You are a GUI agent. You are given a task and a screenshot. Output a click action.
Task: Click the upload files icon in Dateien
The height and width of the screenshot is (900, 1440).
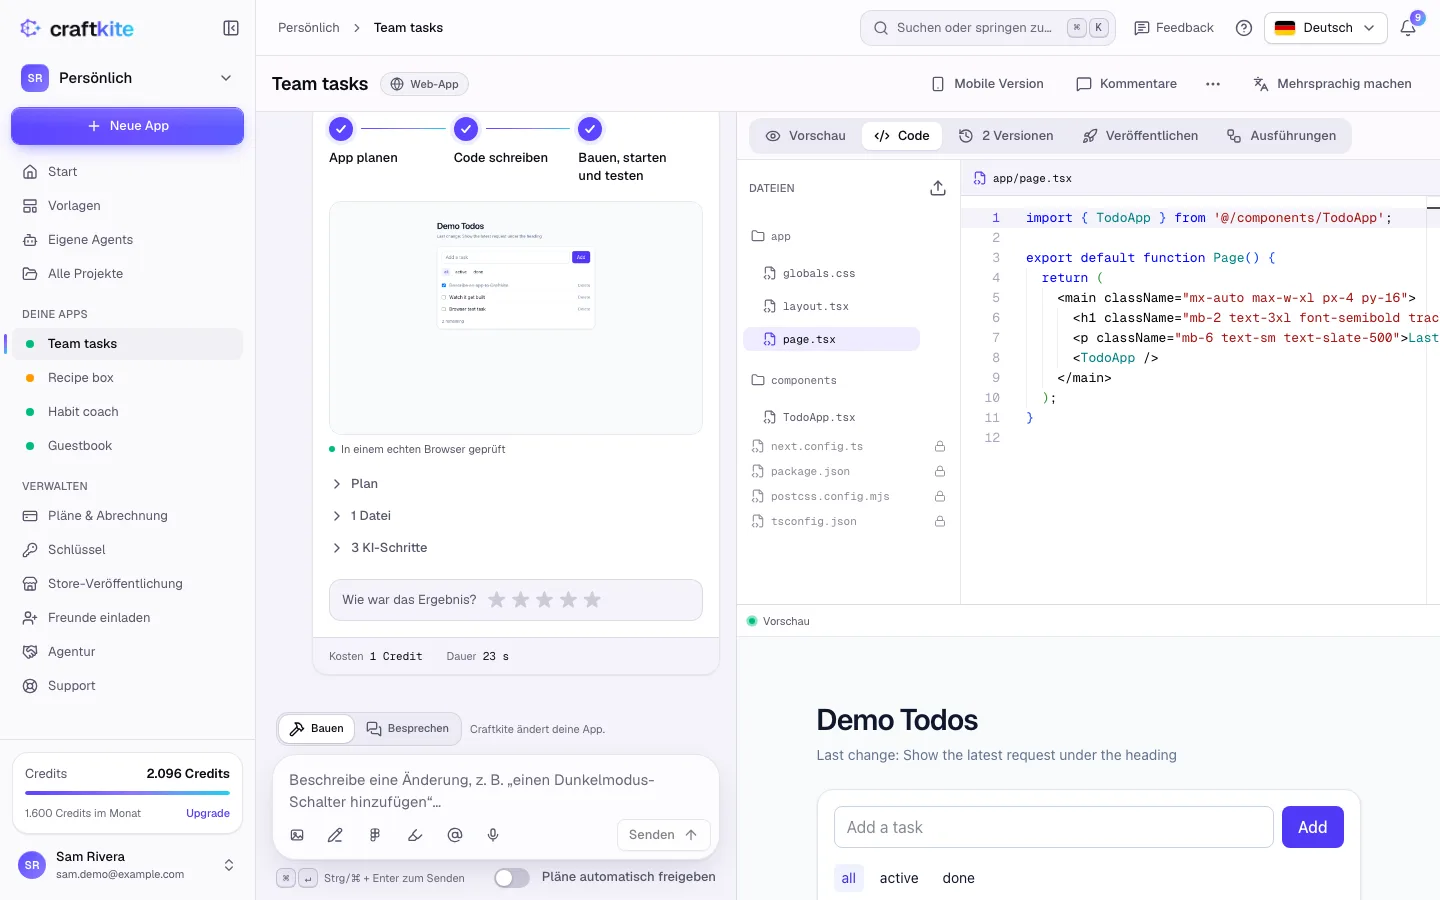(937, 188)
